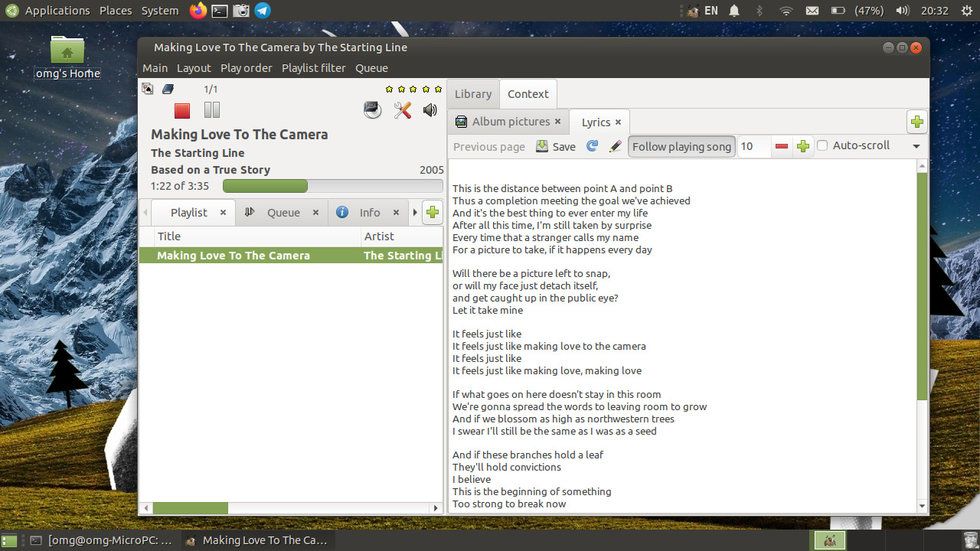Click the Save lyrics button
Viewport: 980px width, 551px height.
556,146
